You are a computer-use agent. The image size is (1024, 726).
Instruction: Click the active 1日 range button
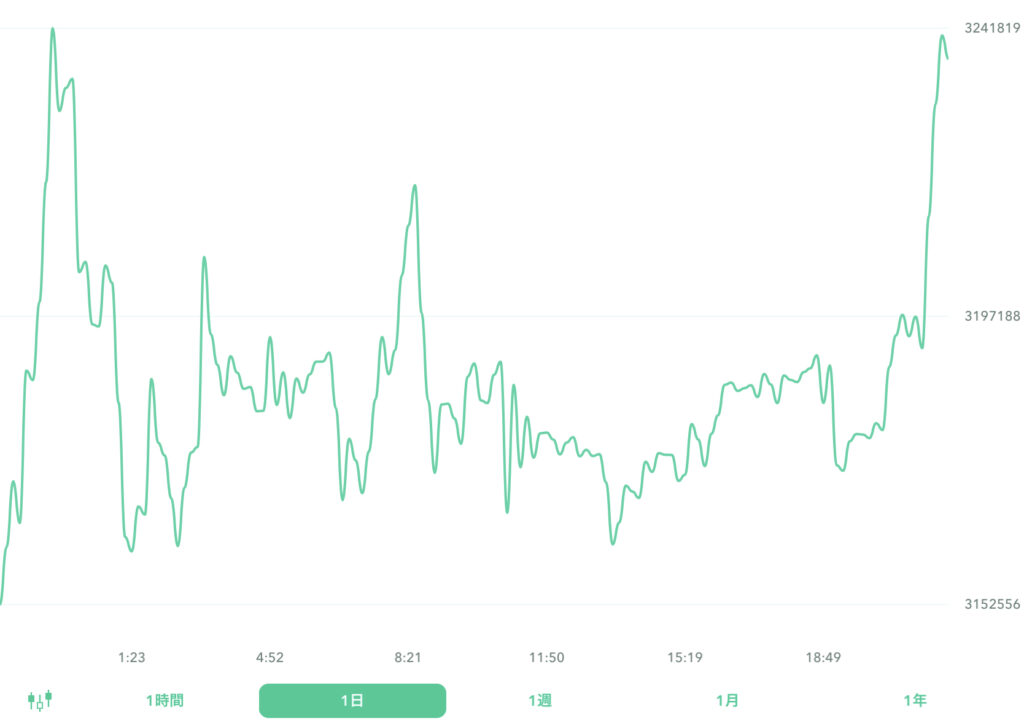pos(352,700)
